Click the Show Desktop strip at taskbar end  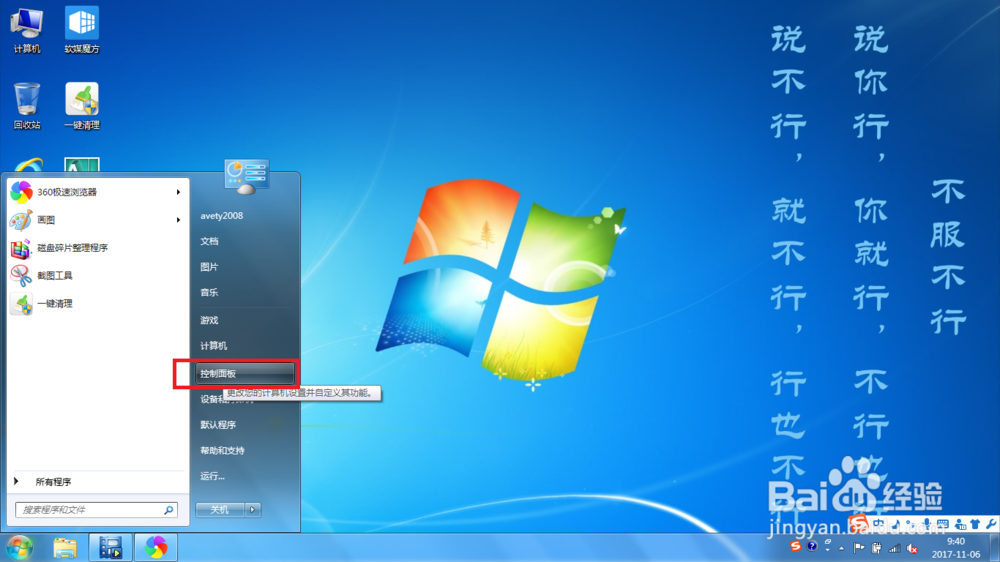click(x=994, y=547)
